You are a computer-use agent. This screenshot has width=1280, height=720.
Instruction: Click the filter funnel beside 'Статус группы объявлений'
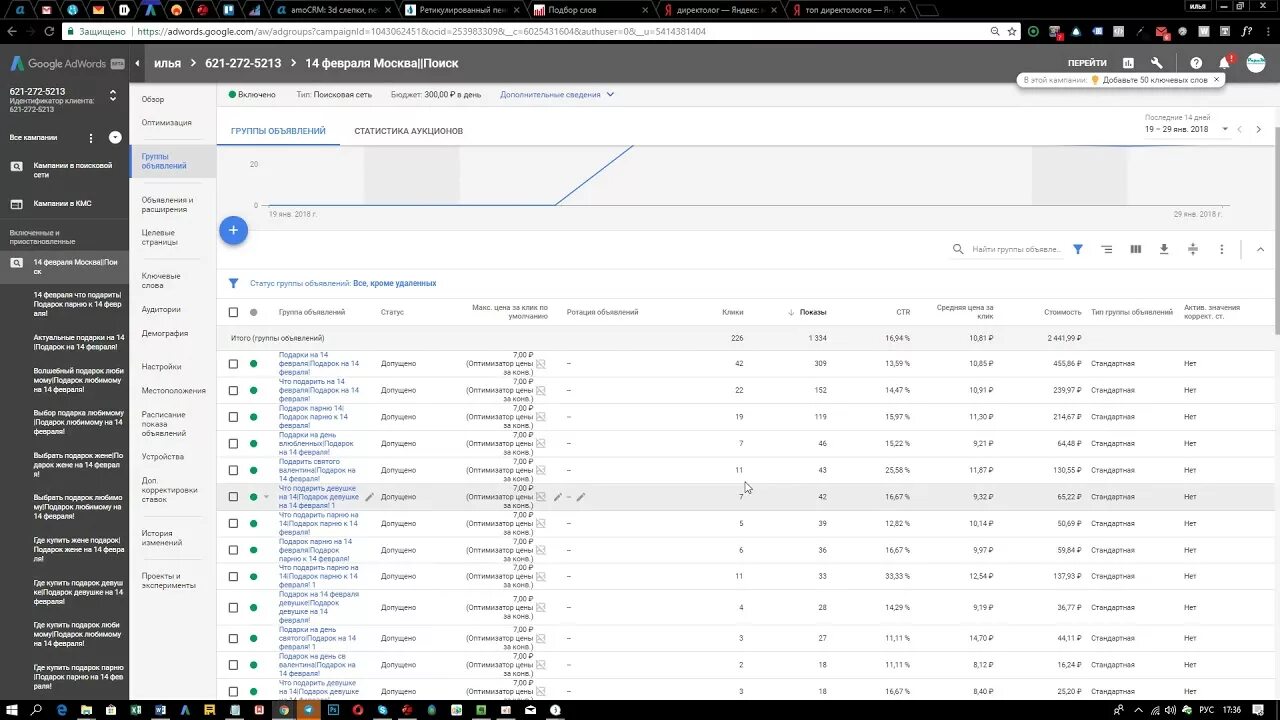(x=234, y=283)
